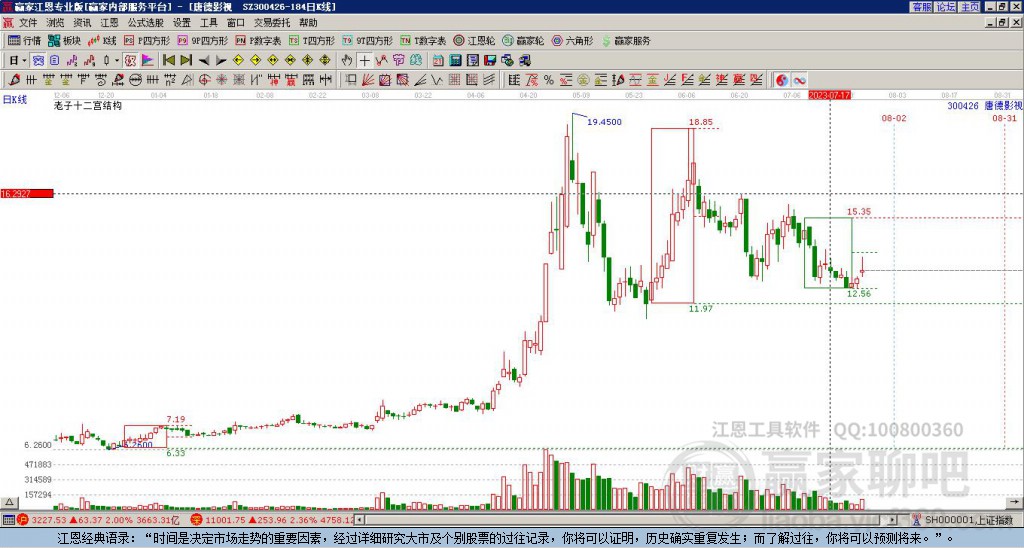Open the 交易委托 menu
Image resolution: width=1024 pixels, height=548 pixels.
pyautogui.click(x=272, y=23)
